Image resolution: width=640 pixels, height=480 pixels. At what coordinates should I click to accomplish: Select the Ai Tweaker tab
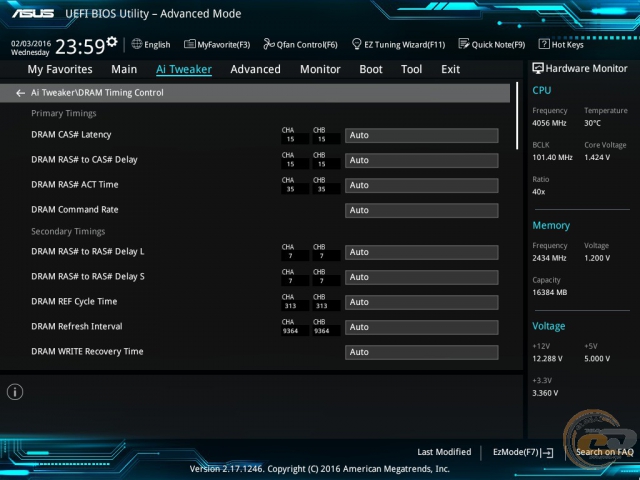[184, 69]
